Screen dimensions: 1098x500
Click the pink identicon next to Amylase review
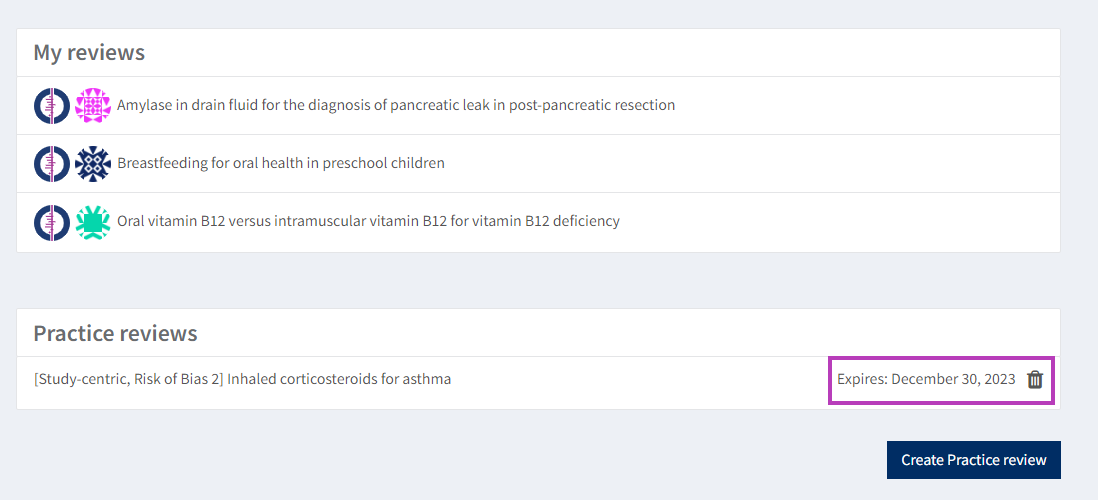point(93,106)
